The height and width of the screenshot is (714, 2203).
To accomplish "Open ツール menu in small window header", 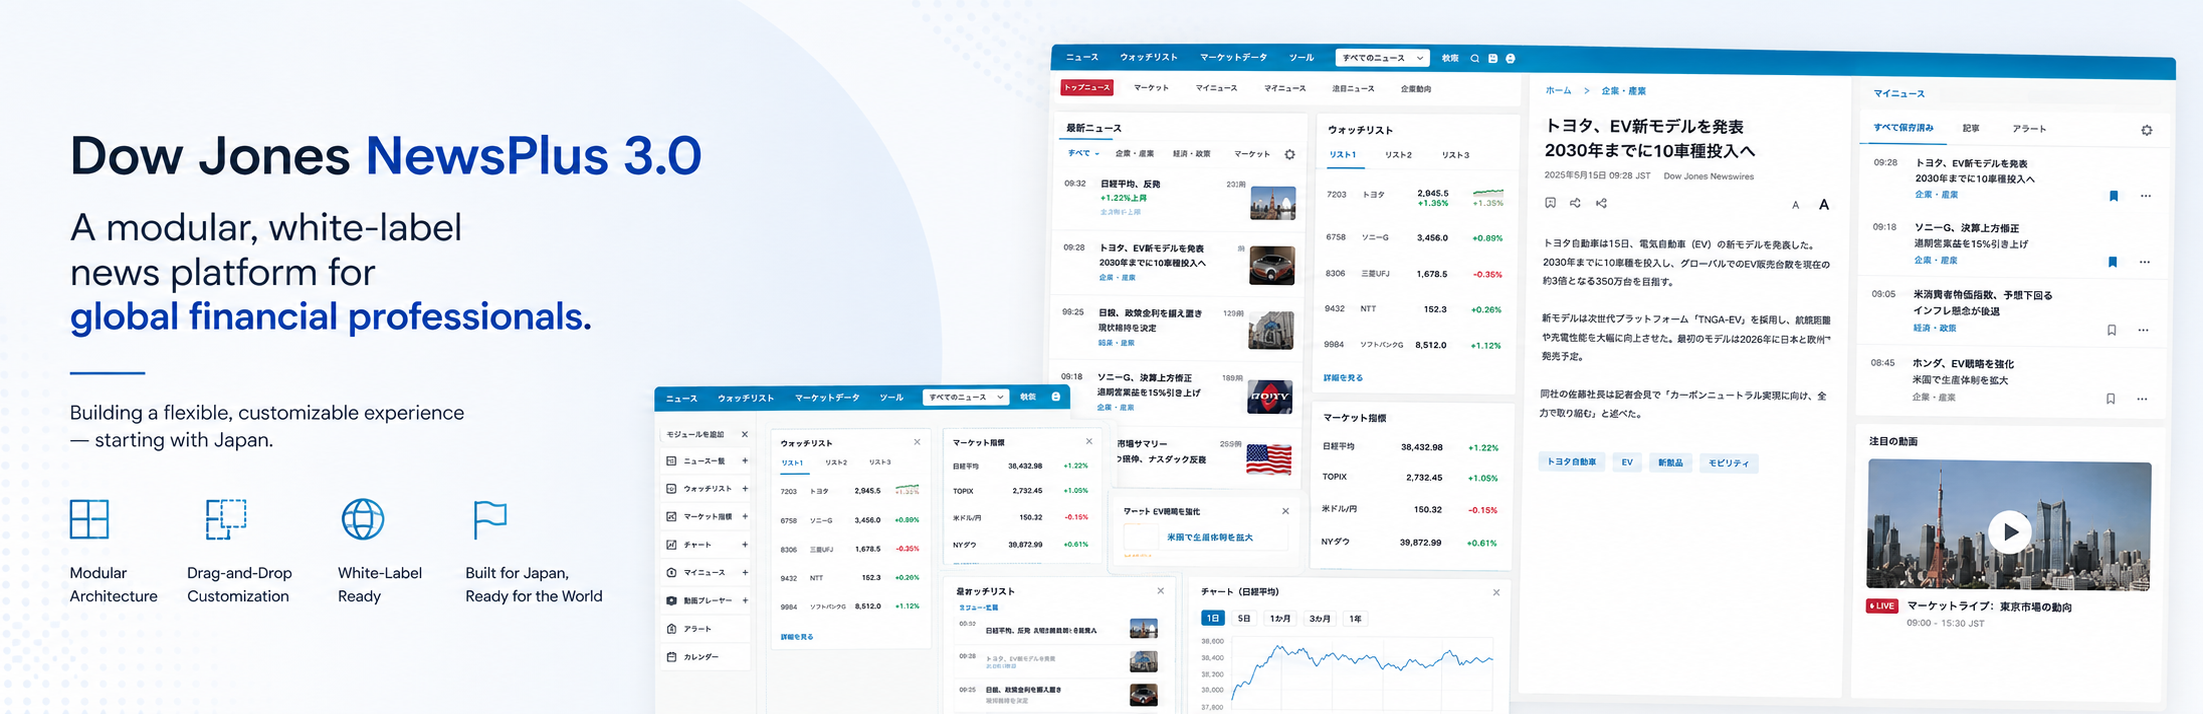I will (x=891, y=397).
